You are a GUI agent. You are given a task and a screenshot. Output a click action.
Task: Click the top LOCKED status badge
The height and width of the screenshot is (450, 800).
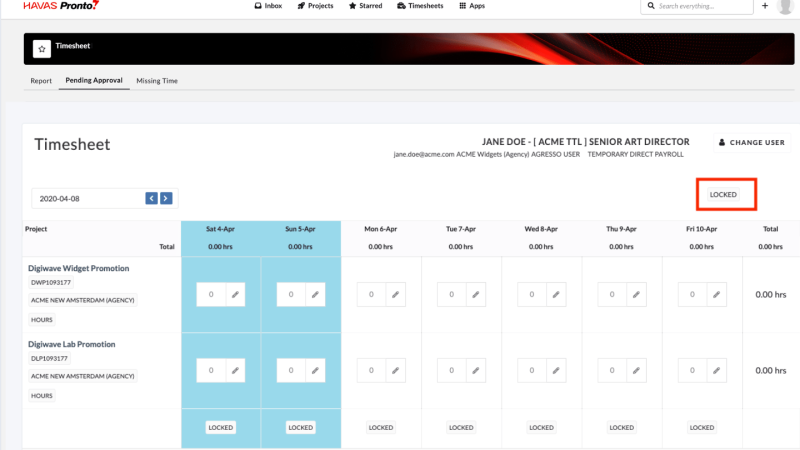pos(723,194)
